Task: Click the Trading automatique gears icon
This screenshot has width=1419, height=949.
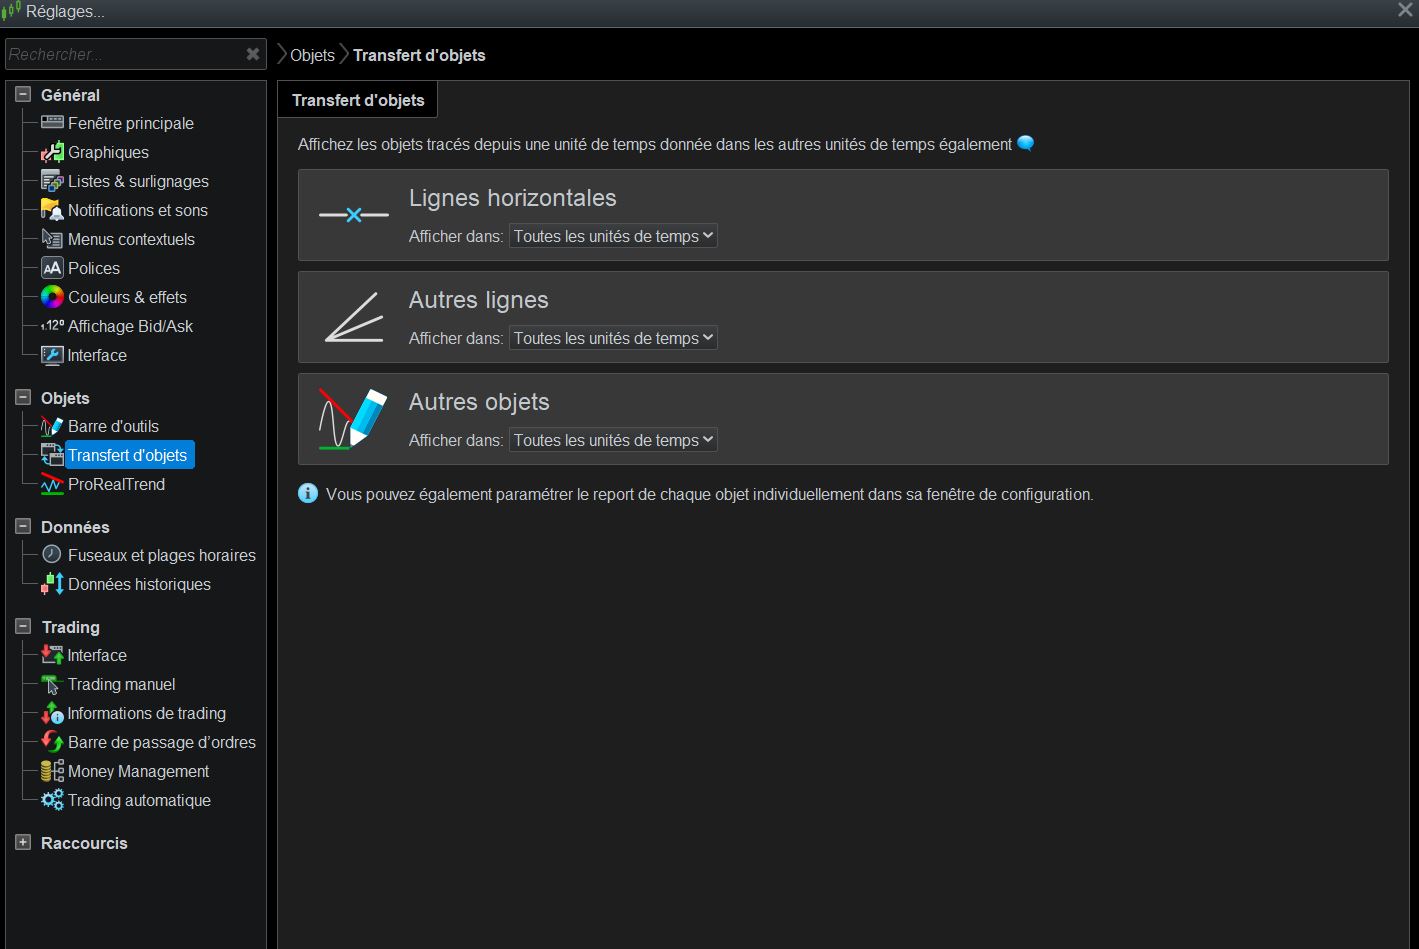Action: pos(52,800)
